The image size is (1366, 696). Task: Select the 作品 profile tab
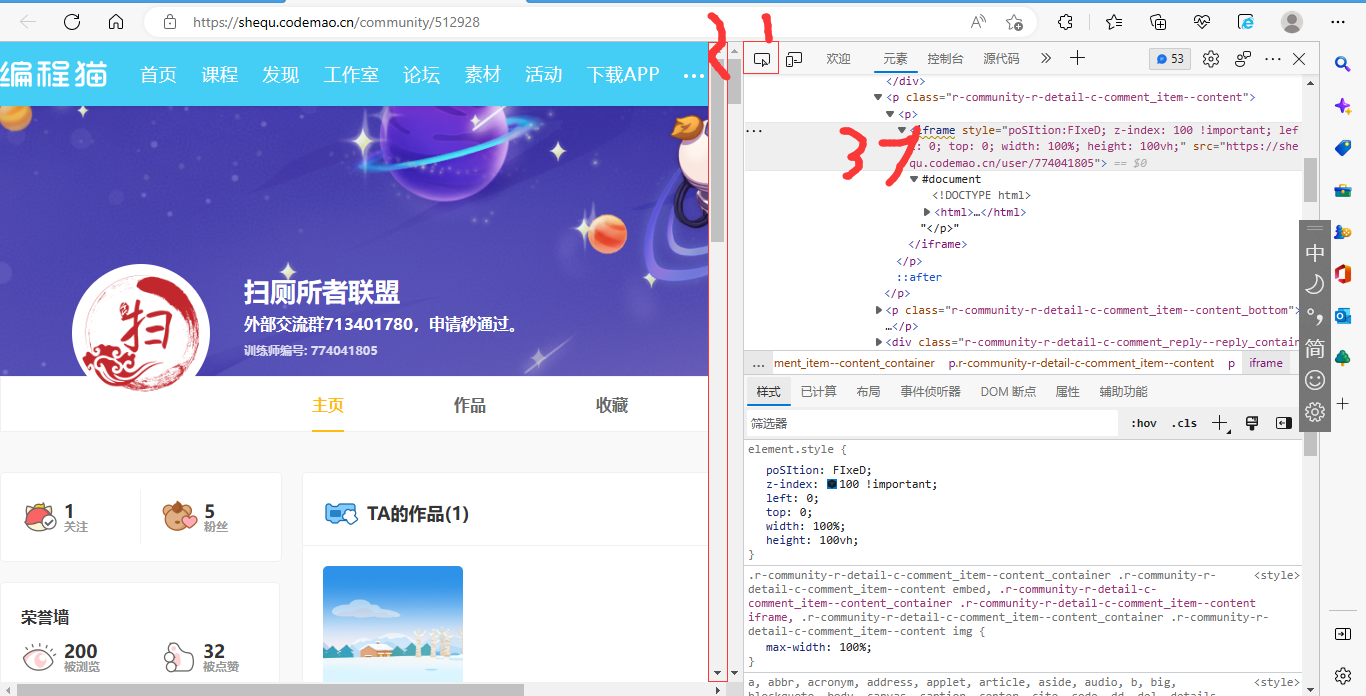click(x=470, y=405)
